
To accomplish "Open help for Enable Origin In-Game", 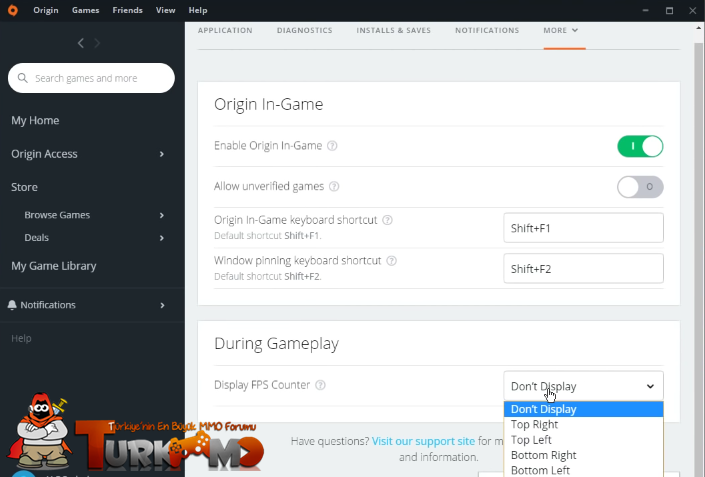I will click(x=332, y=146).
